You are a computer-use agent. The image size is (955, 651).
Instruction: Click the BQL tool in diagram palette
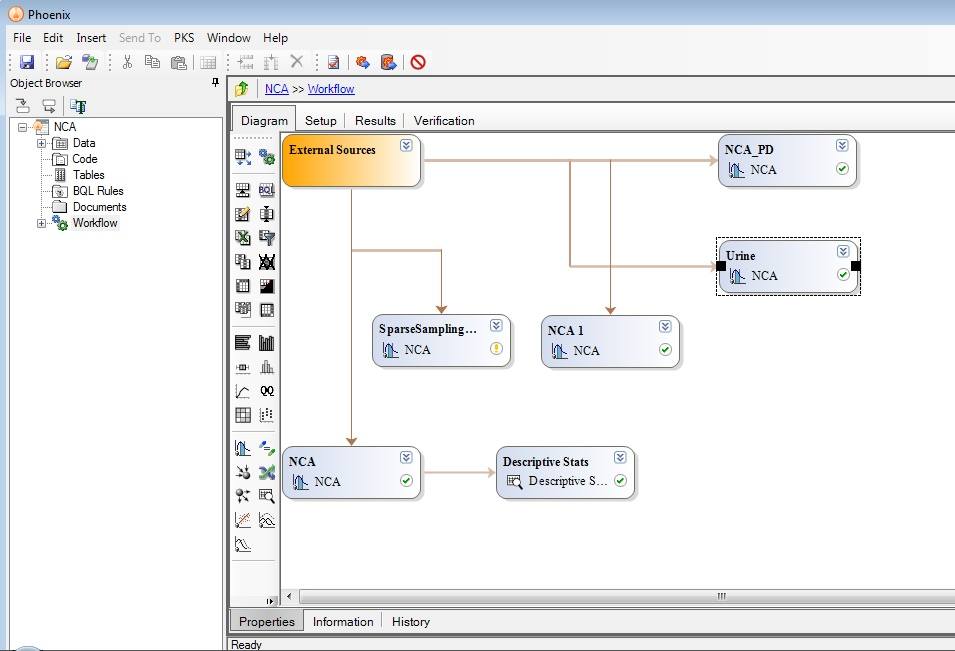pos(267,190)
